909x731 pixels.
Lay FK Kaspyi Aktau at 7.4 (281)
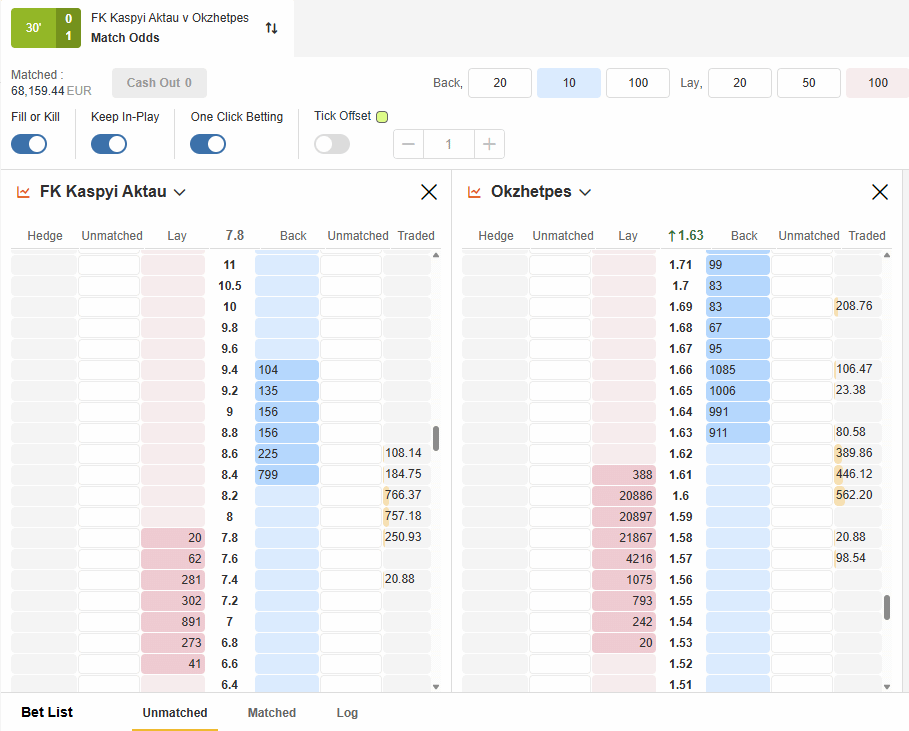point(173,580)
